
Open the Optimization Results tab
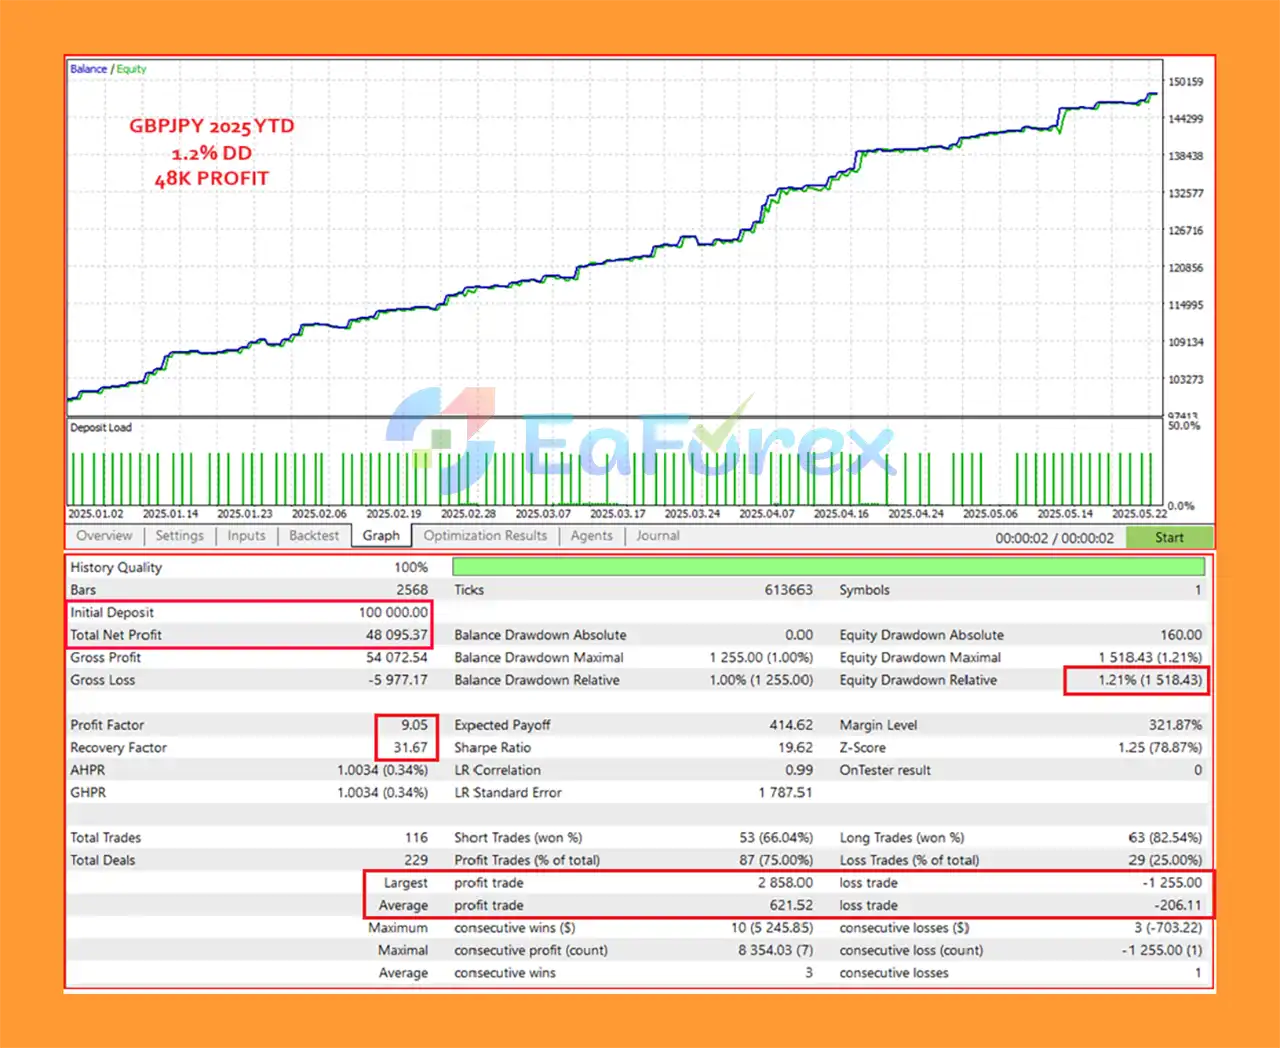click(x=485, y=536)
